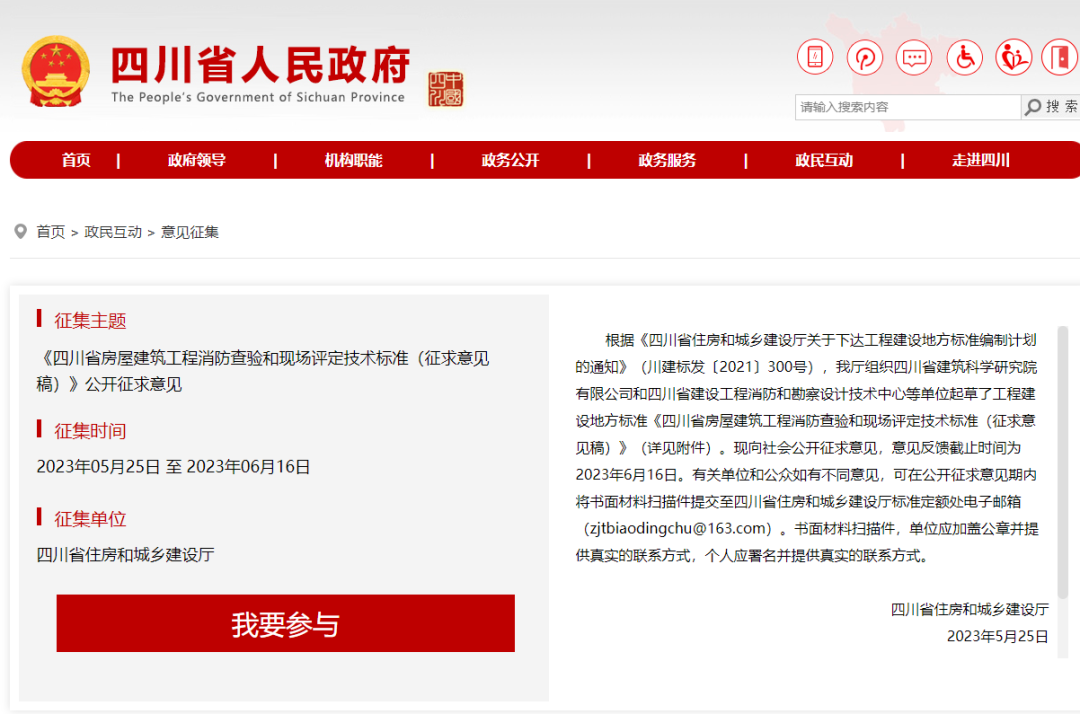This screenshot has height=714, width=1080.
Task: Open the 政务公开 navigation menu item
Action: coord(510,160)
